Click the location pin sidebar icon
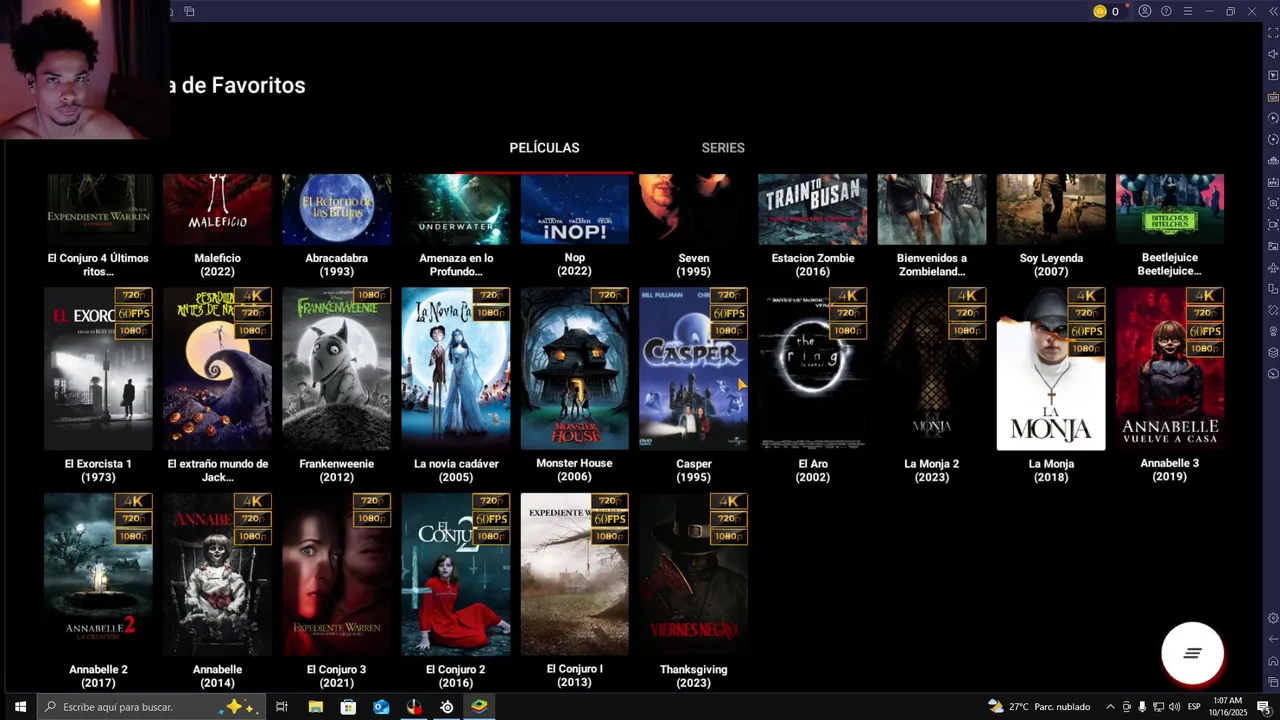1280x720 pixels. [1273, 331]
